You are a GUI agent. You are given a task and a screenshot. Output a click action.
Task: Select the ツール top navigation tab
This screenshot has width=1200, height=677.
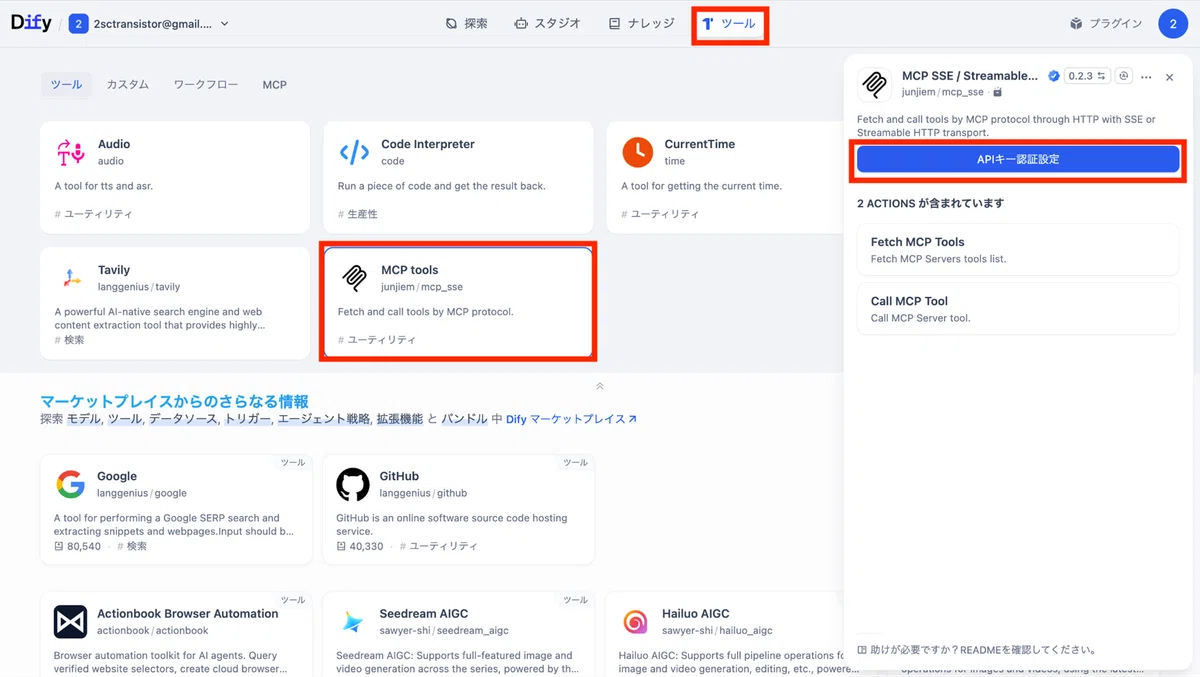(729, 23)
